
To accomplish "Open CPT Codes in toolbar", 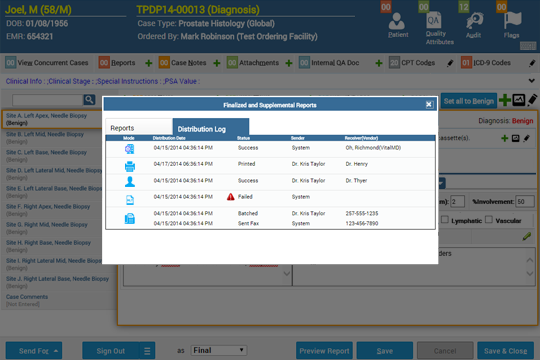I will click(x=412, y=63).
